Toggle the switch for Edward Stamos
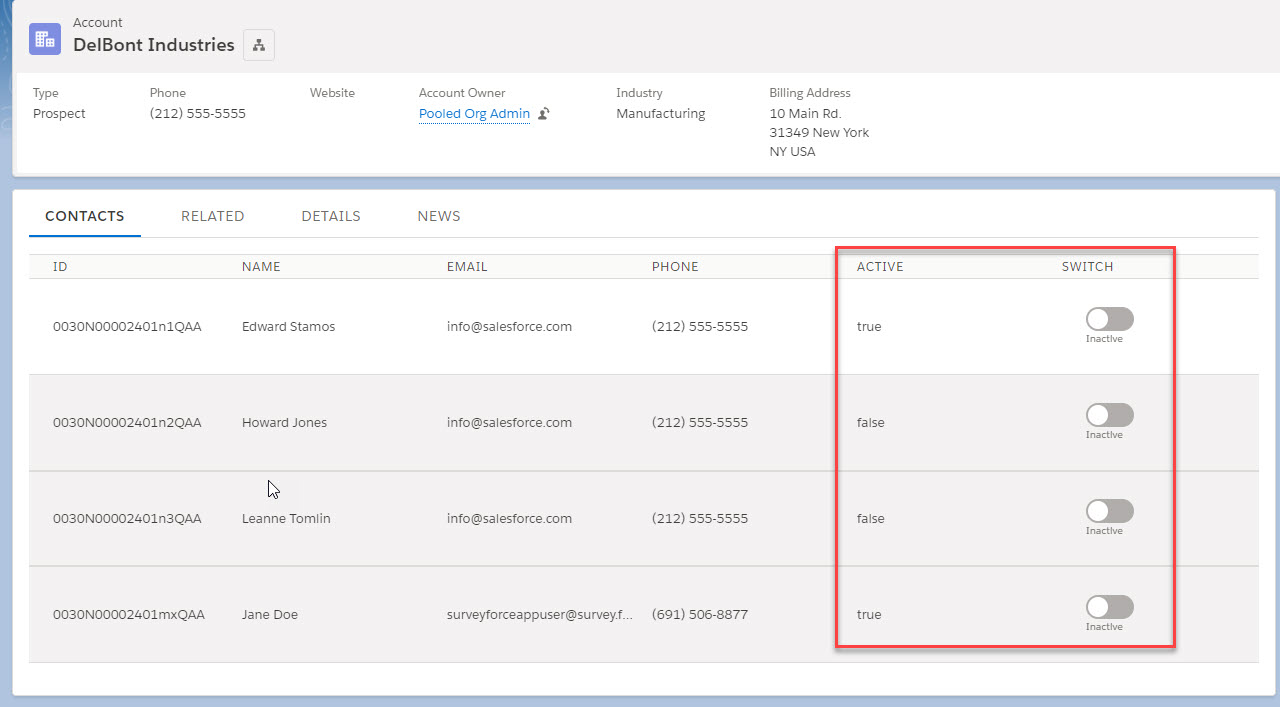 click(x=1109, y=319)
